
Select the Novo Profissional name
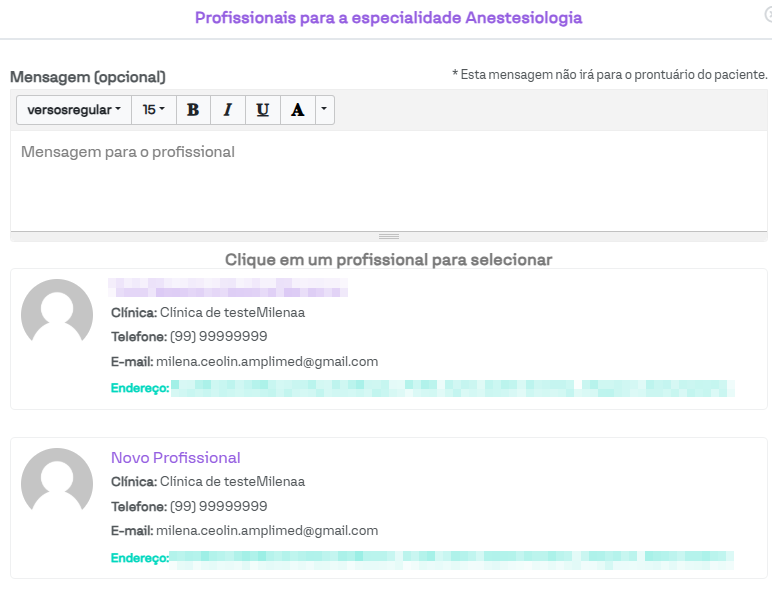175,458
